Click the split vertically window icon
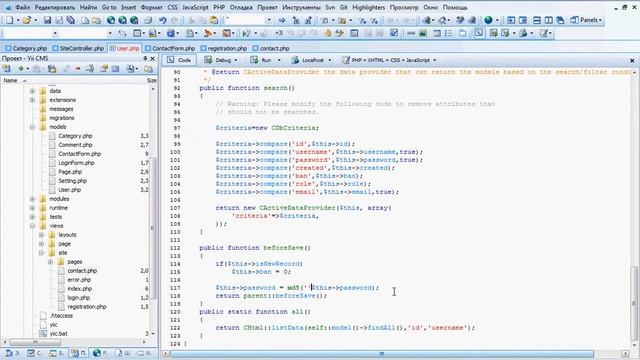Image resolution: width=640 pixels, height=360 pixels. 549,20
